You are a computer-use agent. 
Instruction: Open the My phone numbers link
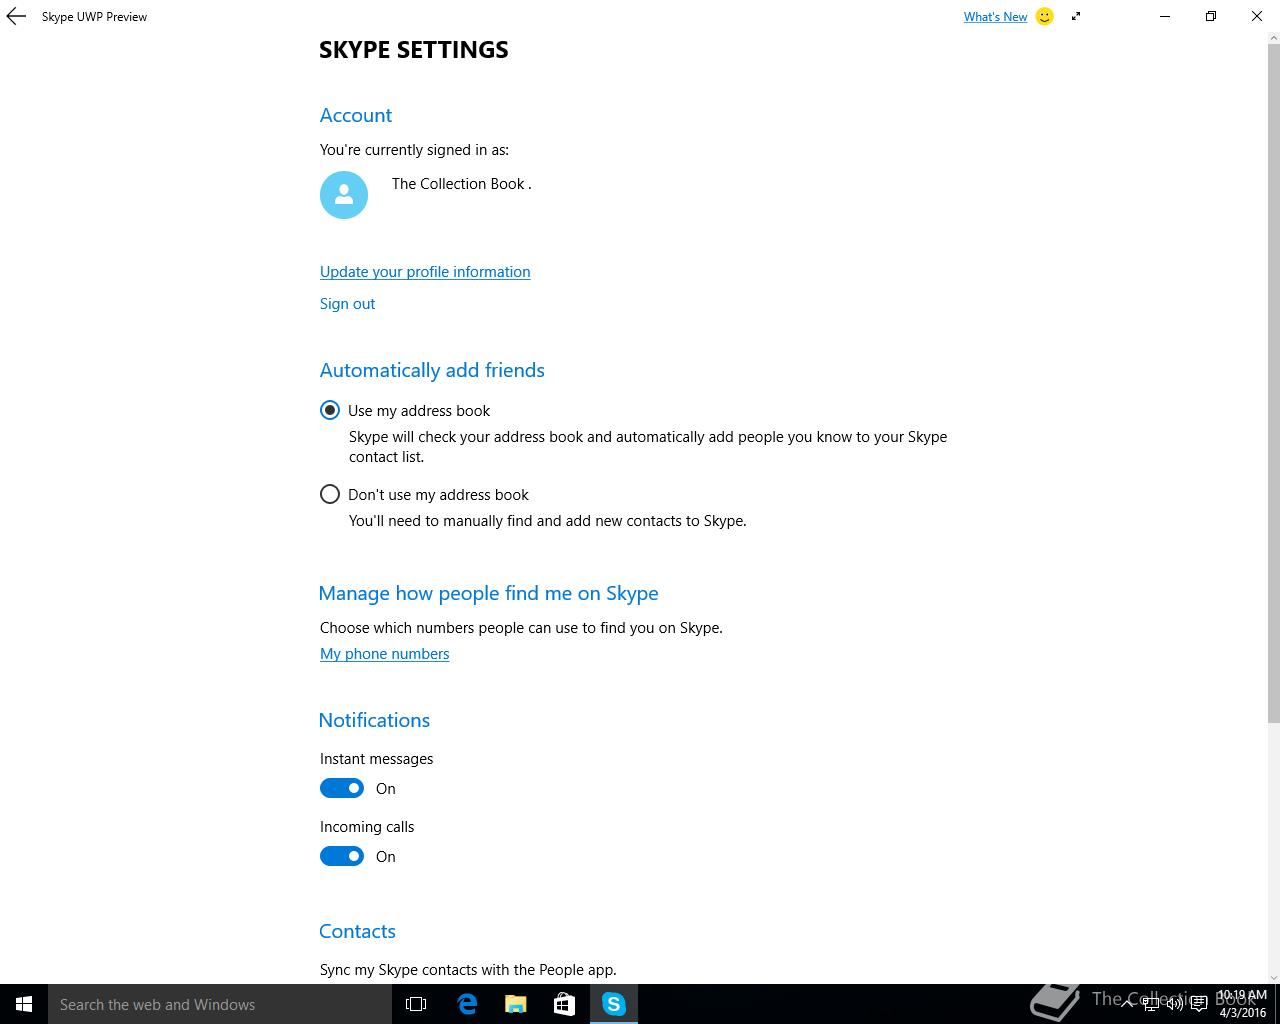384,654
